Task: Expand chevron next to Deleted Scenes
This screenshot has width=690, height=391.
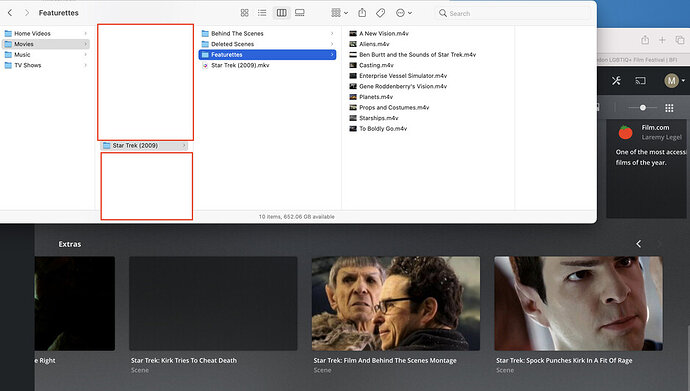Action: click(x=332, y=44)
